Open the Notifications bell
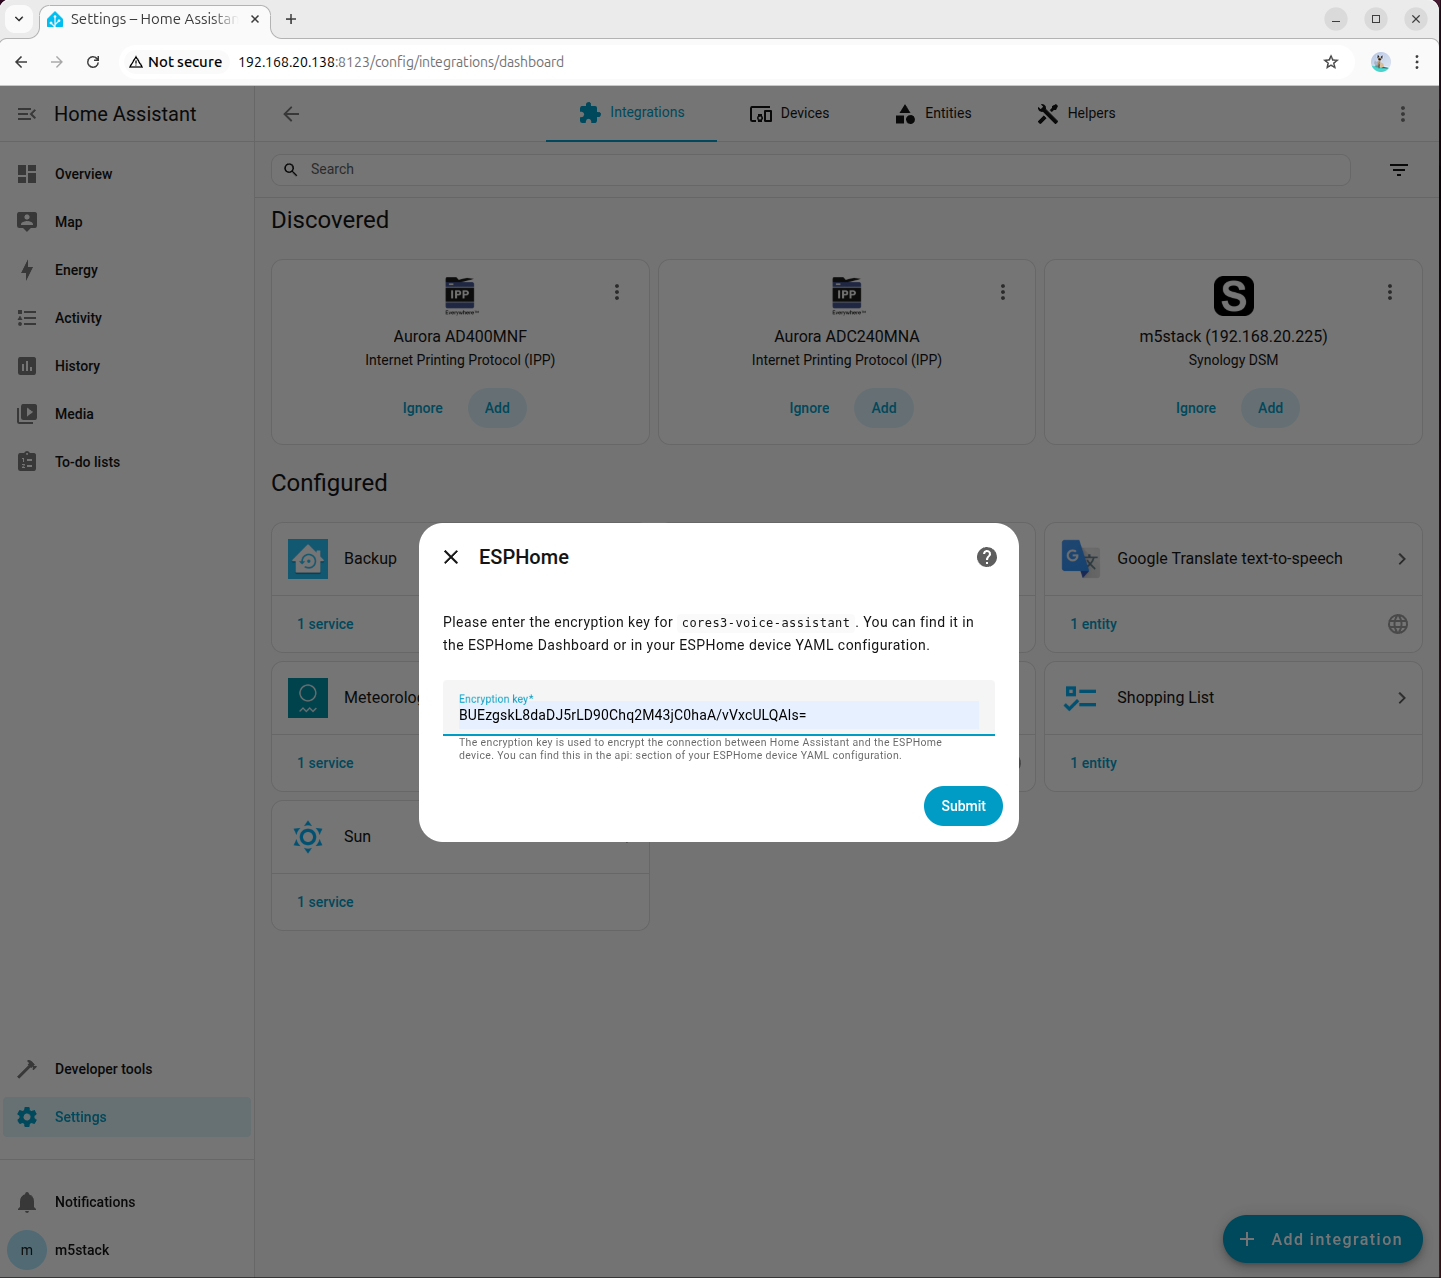 (x=27, y=1202)
